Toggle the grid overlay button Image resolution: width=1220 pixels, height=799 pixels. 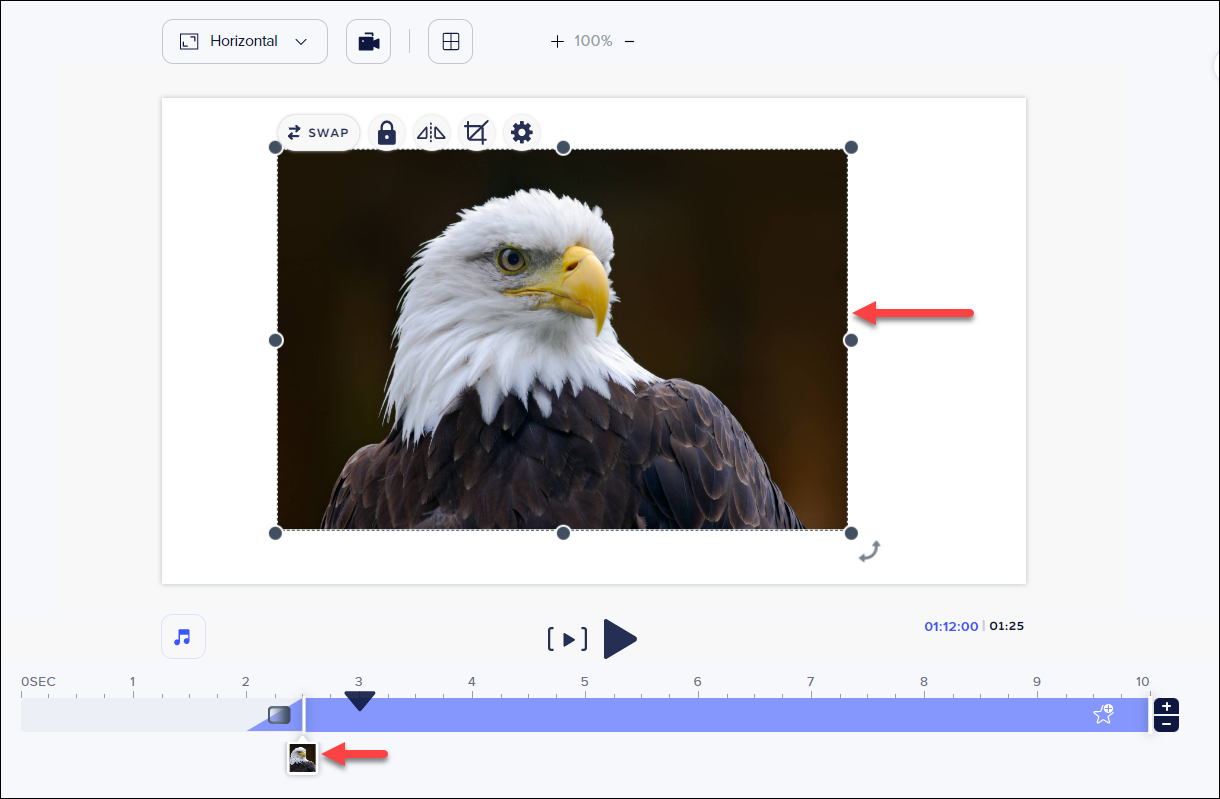click(450, 42)
